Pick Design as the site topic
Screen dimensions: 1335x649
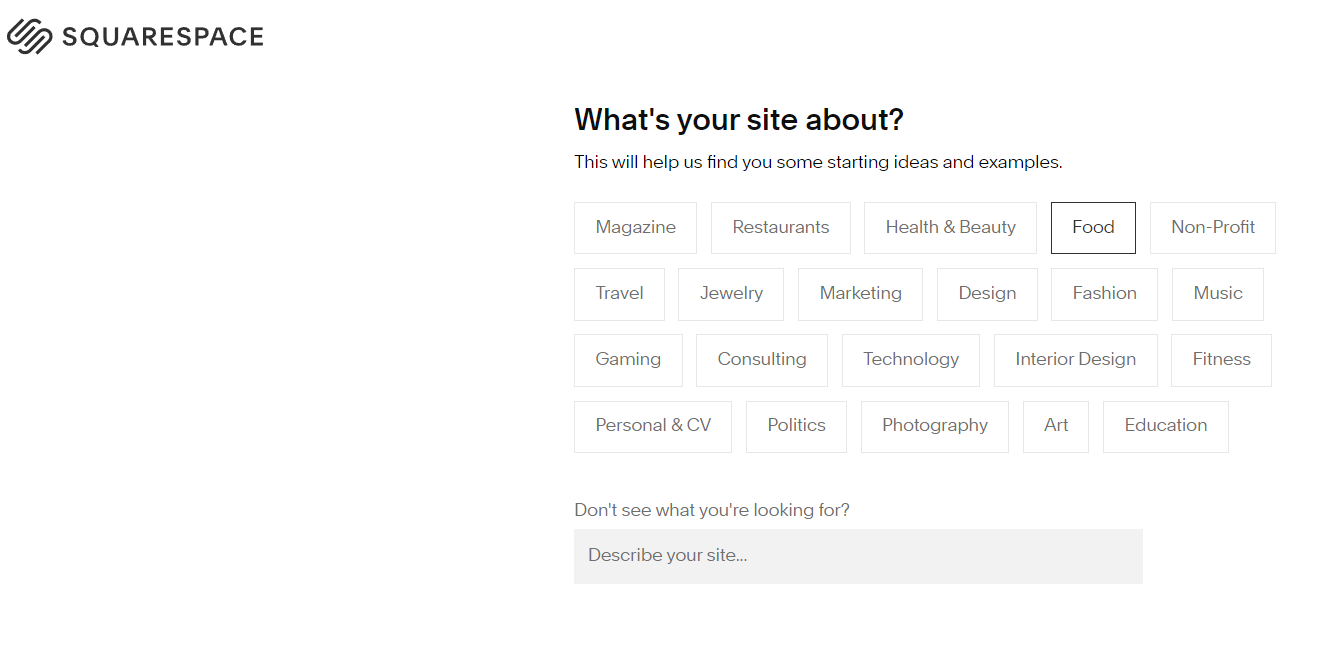coord(987,294)
